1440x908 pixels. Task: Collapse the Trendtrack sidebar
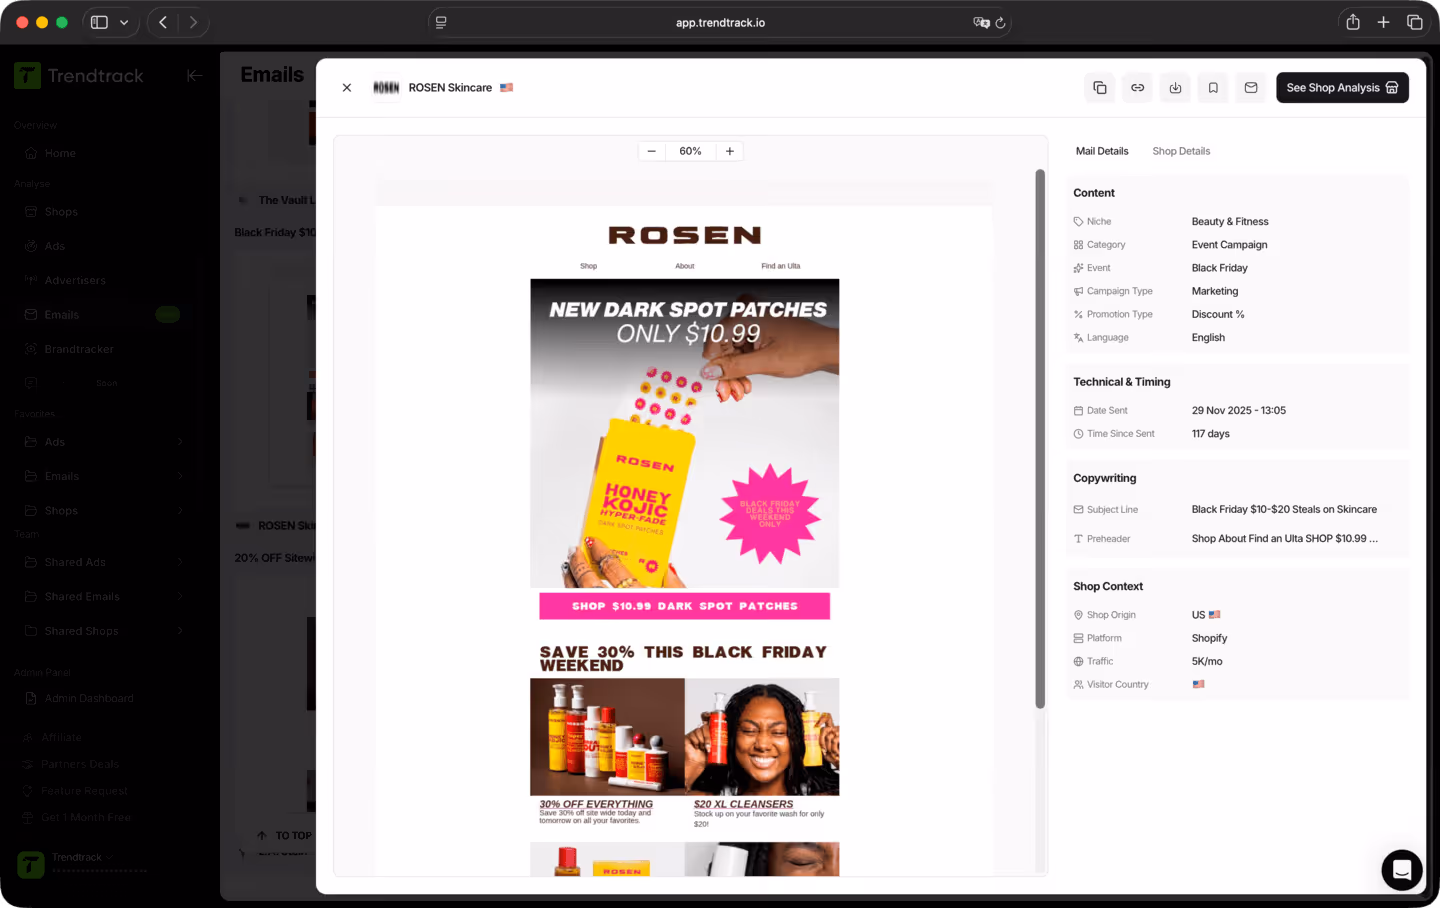click(194, 75)
